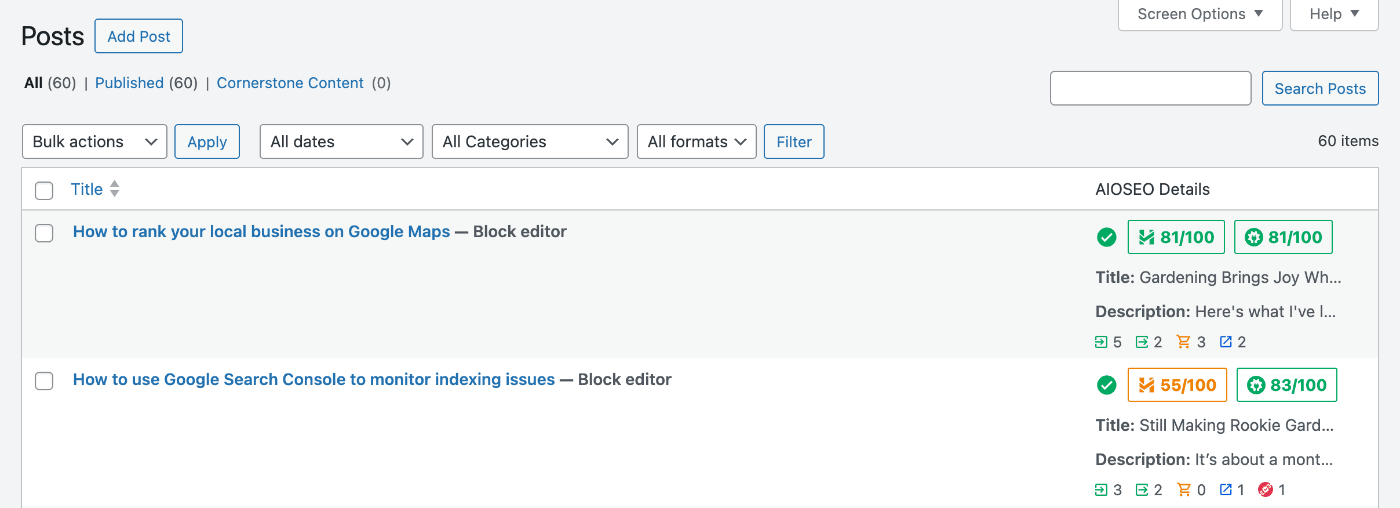This screenshot has width=1400, height=508.
Task: Show the Published (60) posts view
Action: tap(146, 83)
